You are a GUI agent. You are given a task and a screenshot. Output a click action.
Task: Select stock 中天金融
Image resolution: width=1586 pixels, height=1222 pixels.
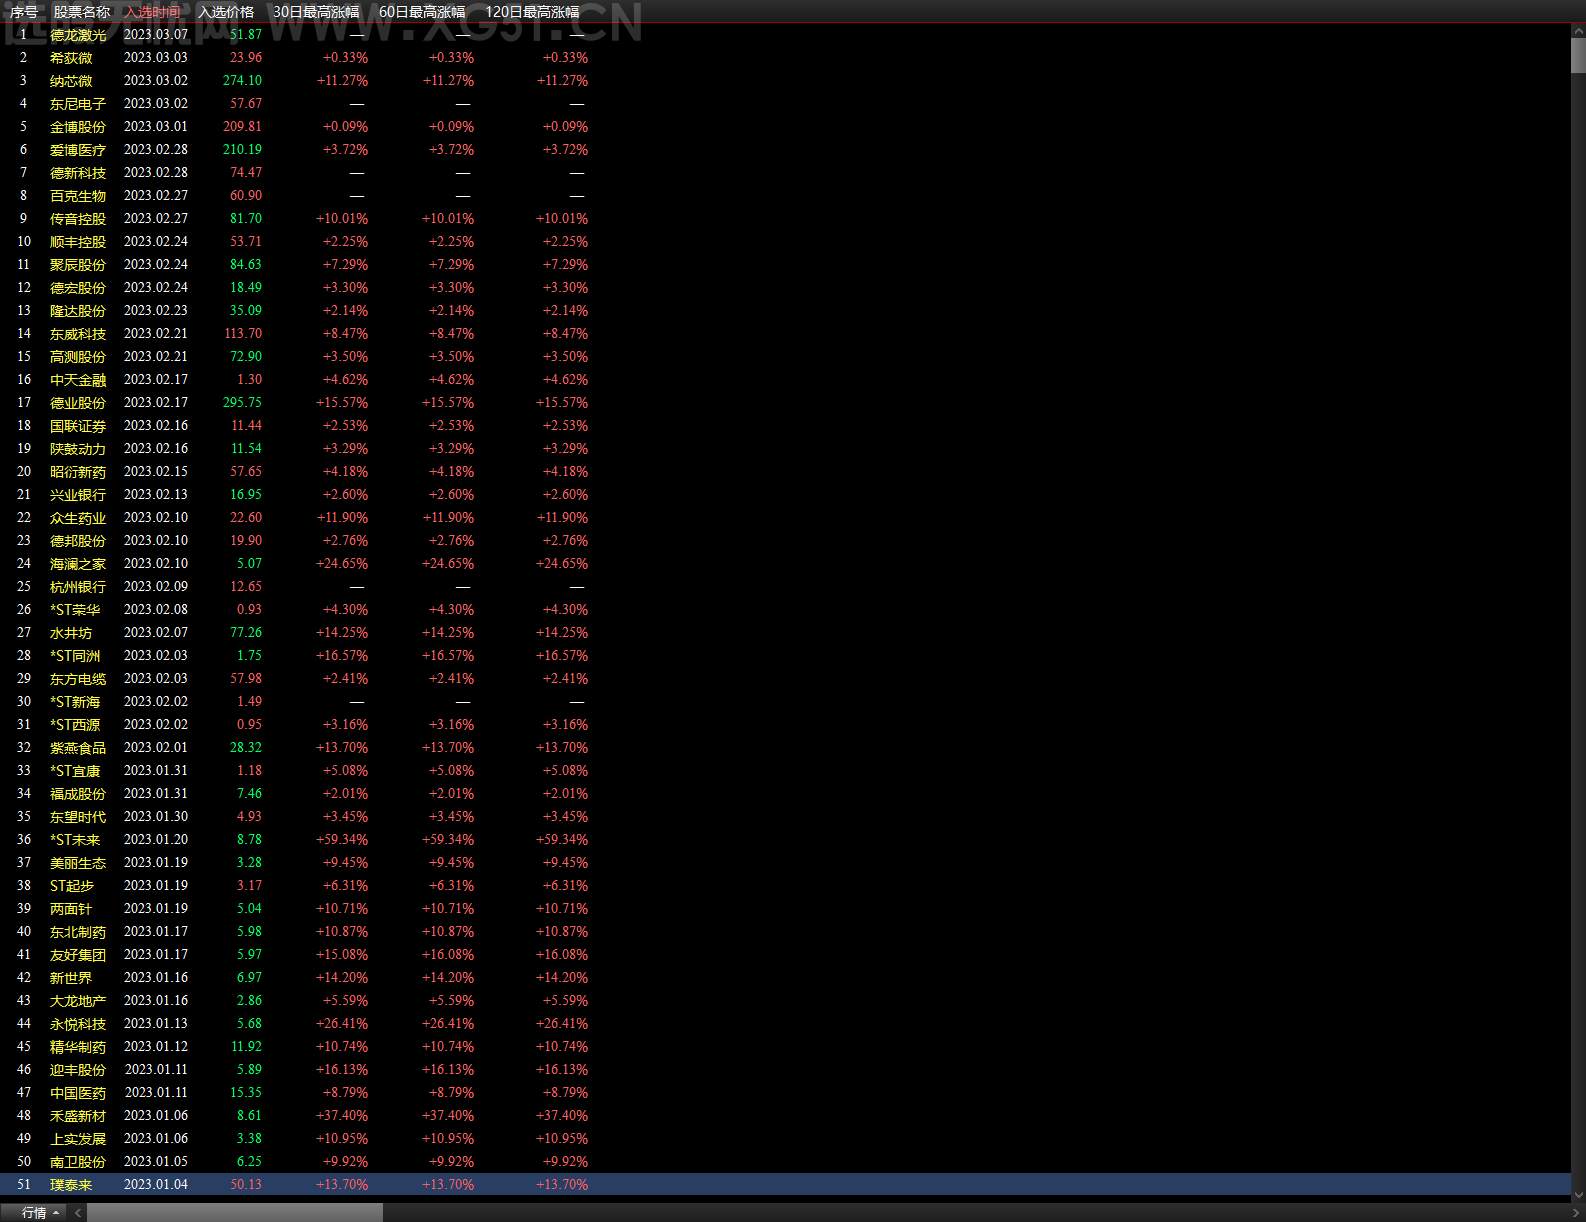click(78, 380)
